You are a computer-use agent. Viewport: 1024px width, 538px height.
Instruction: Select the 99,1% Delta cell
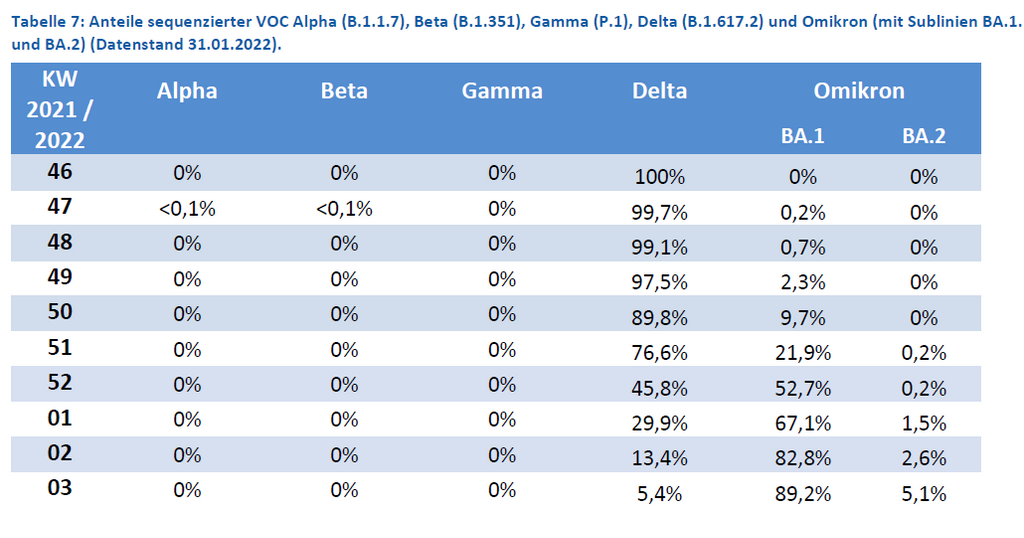pos(660,247)
